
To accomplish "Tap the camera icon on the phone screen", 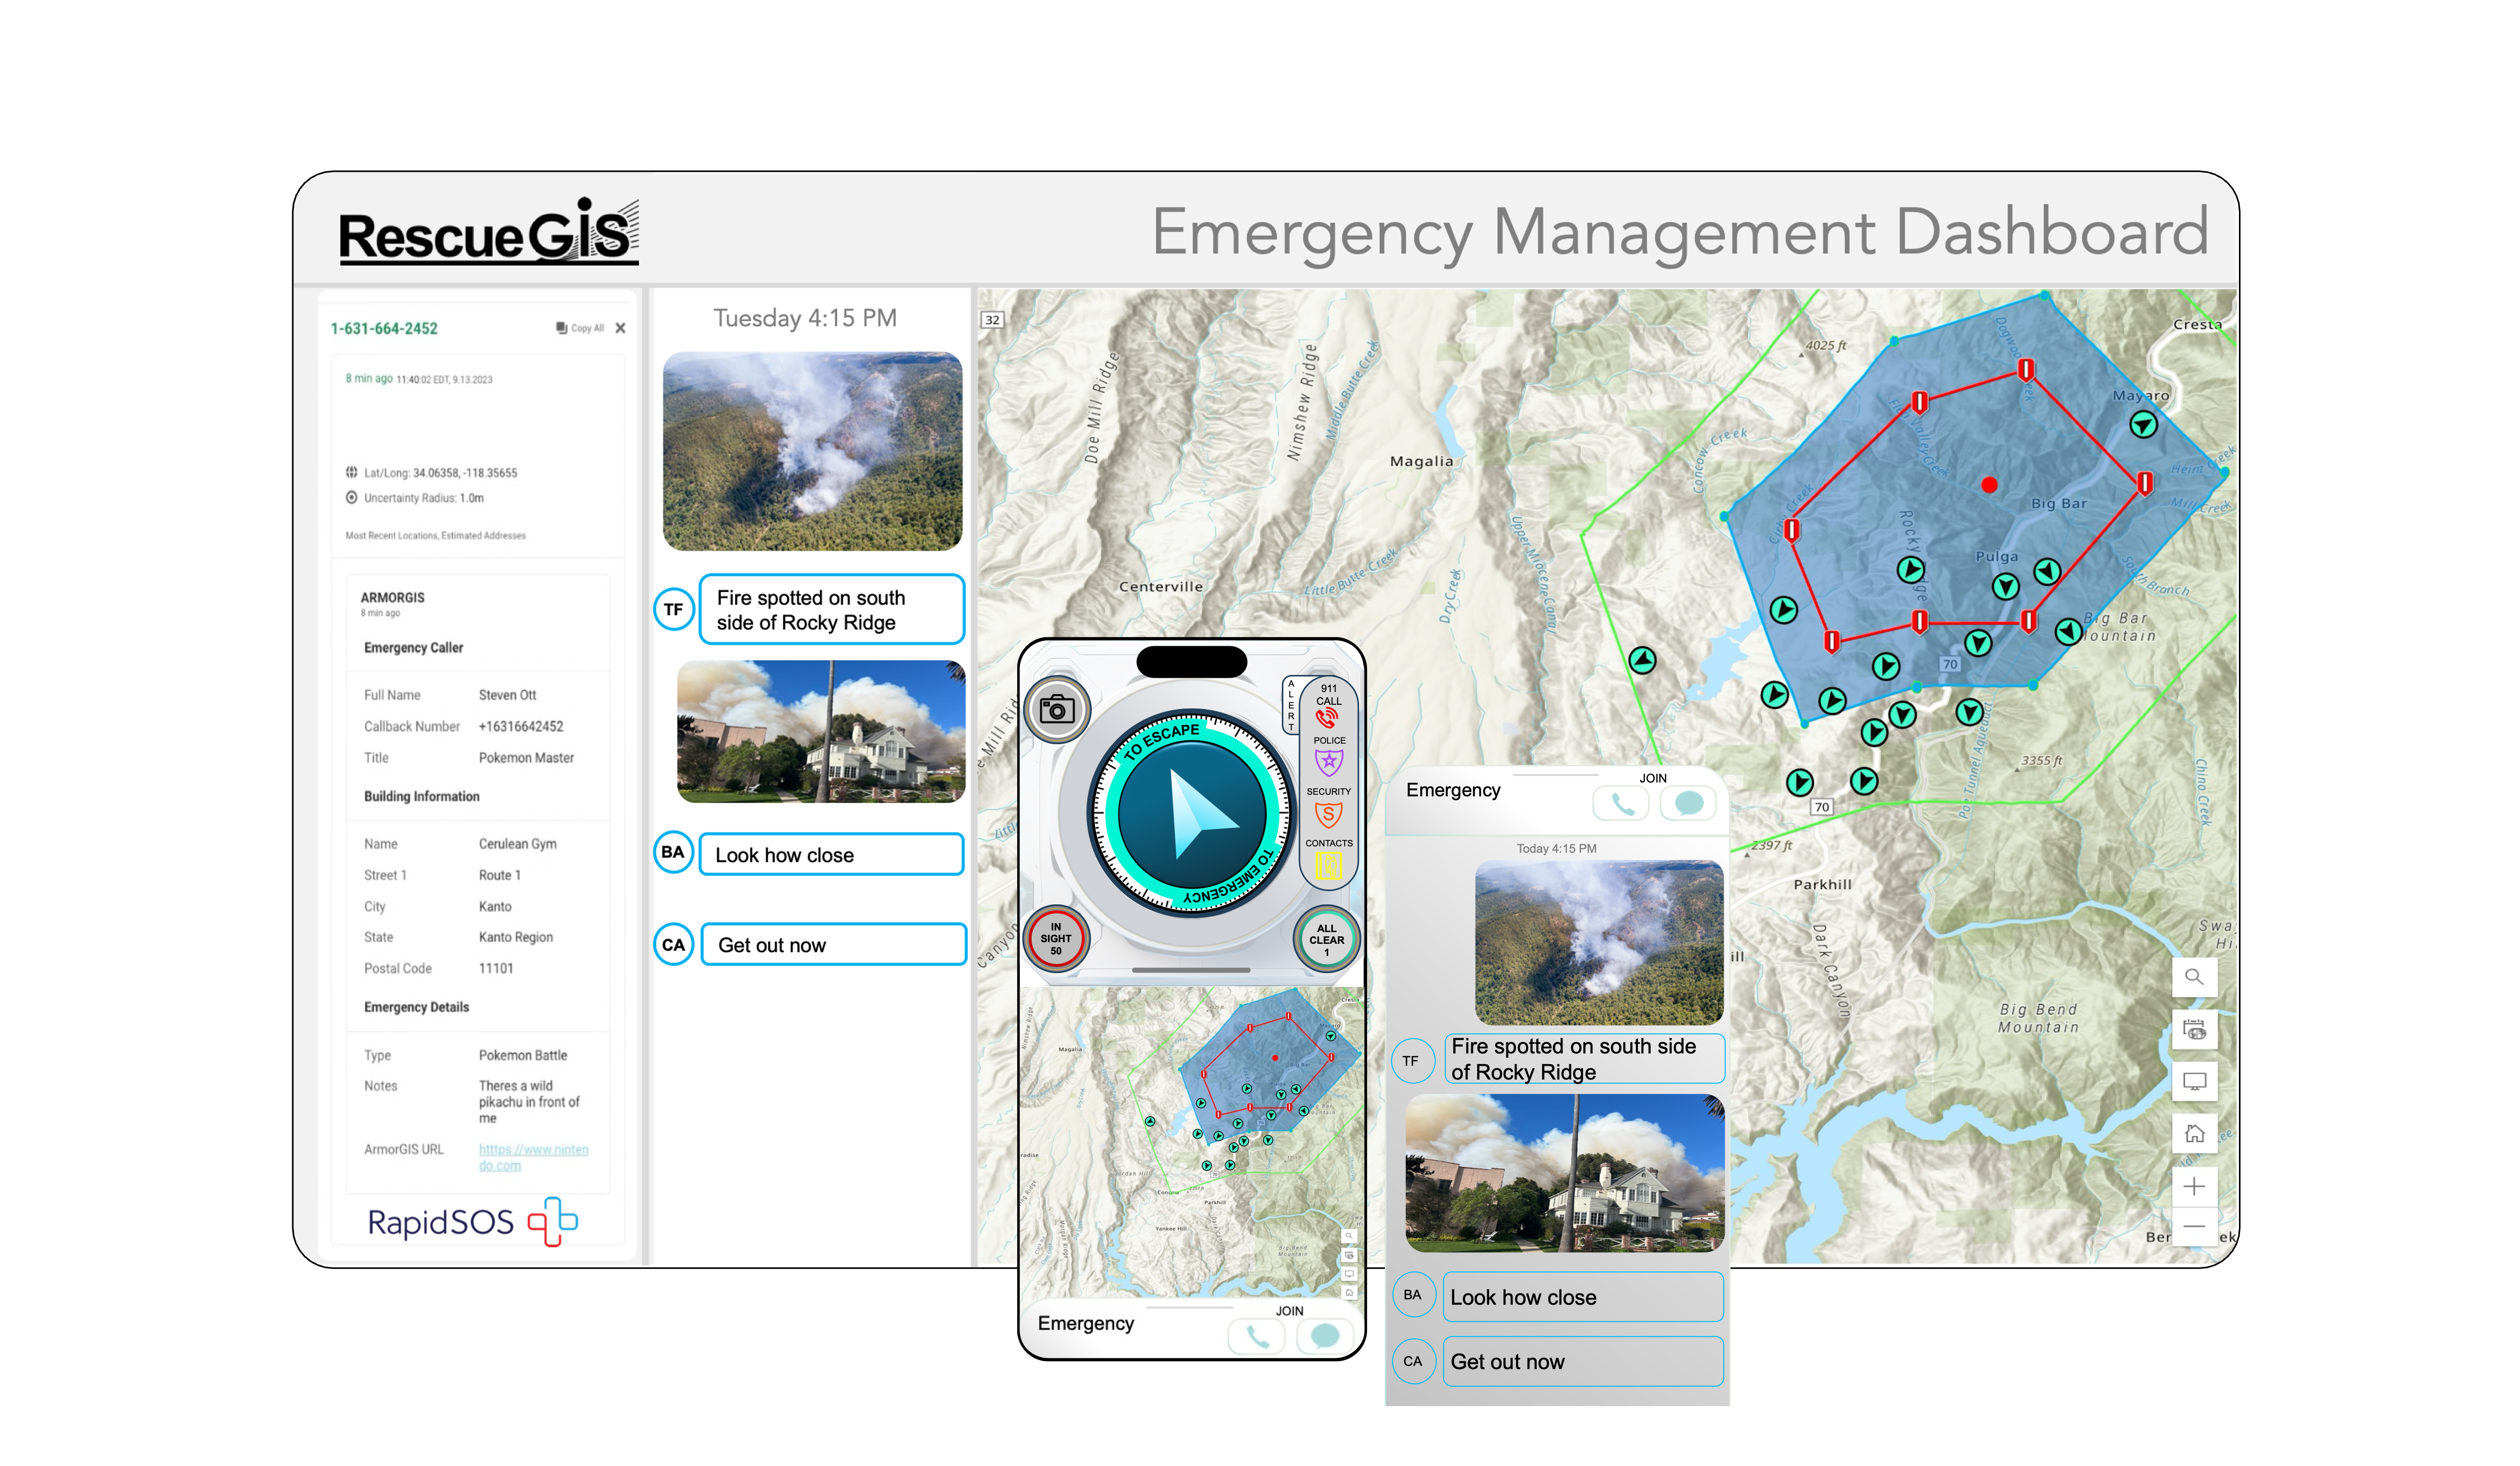I will point(1057,710).
